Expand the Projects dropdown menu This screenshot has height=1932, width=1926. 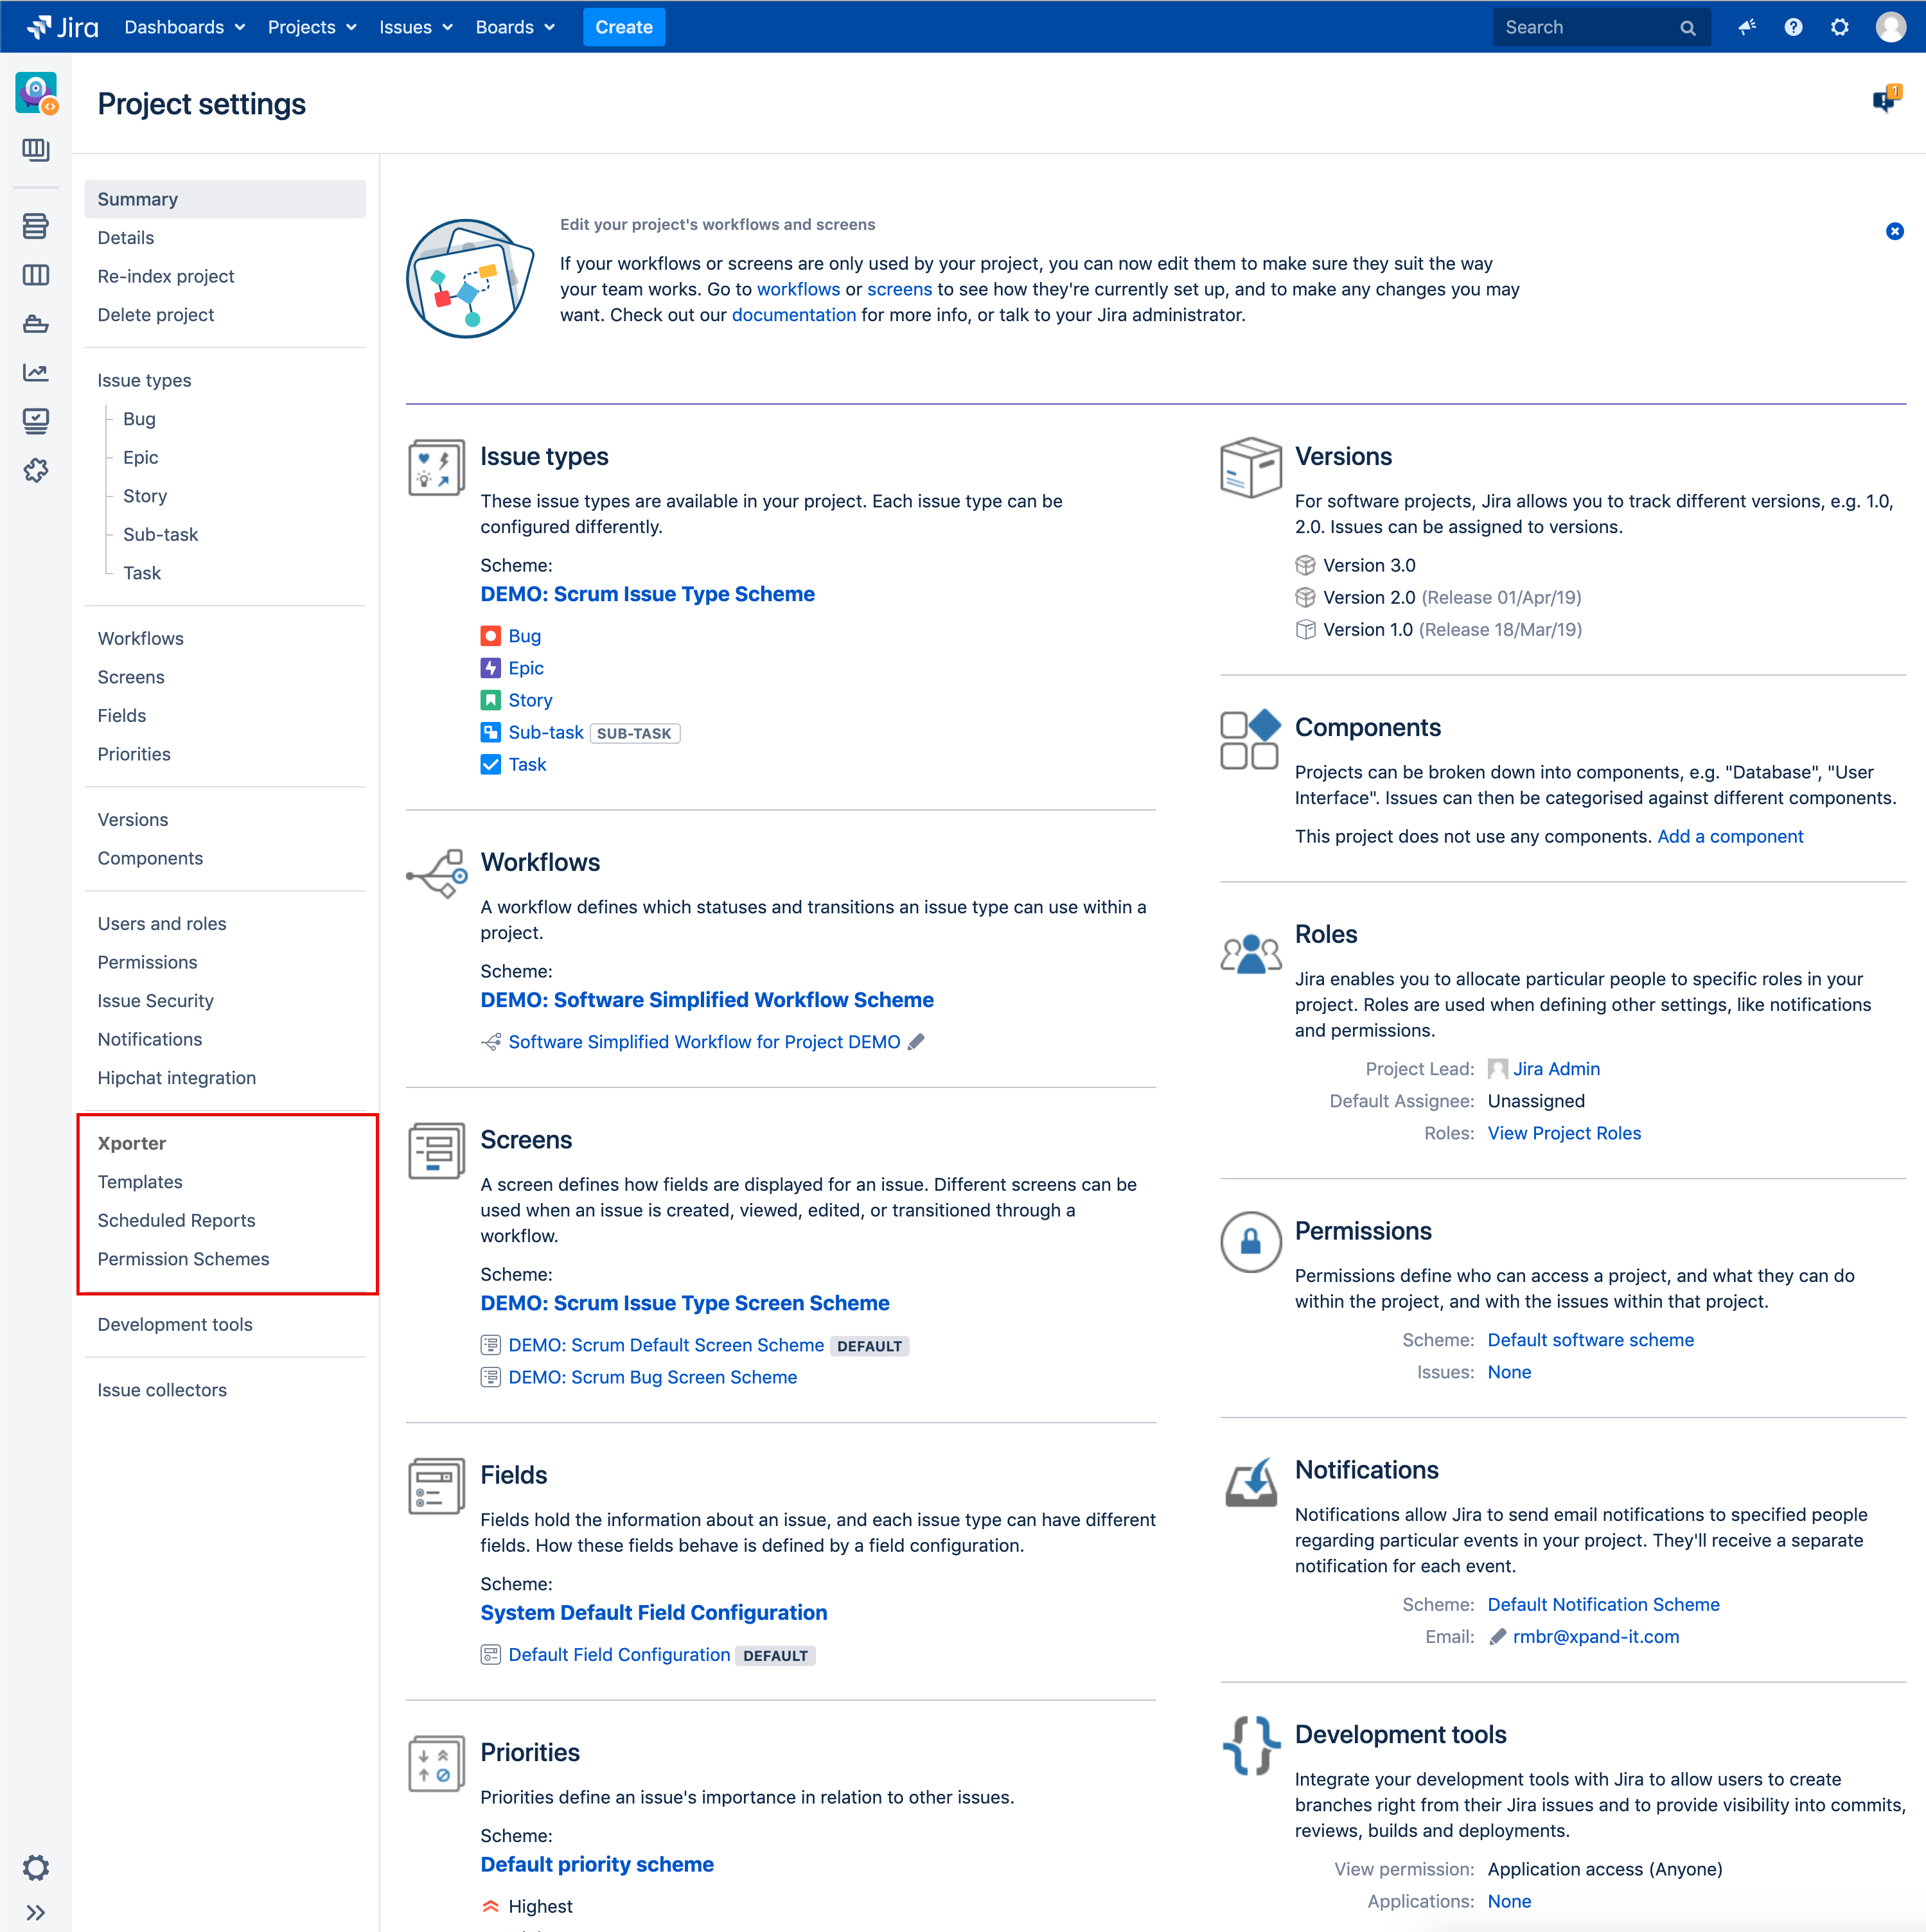click(x=312, y=27)
